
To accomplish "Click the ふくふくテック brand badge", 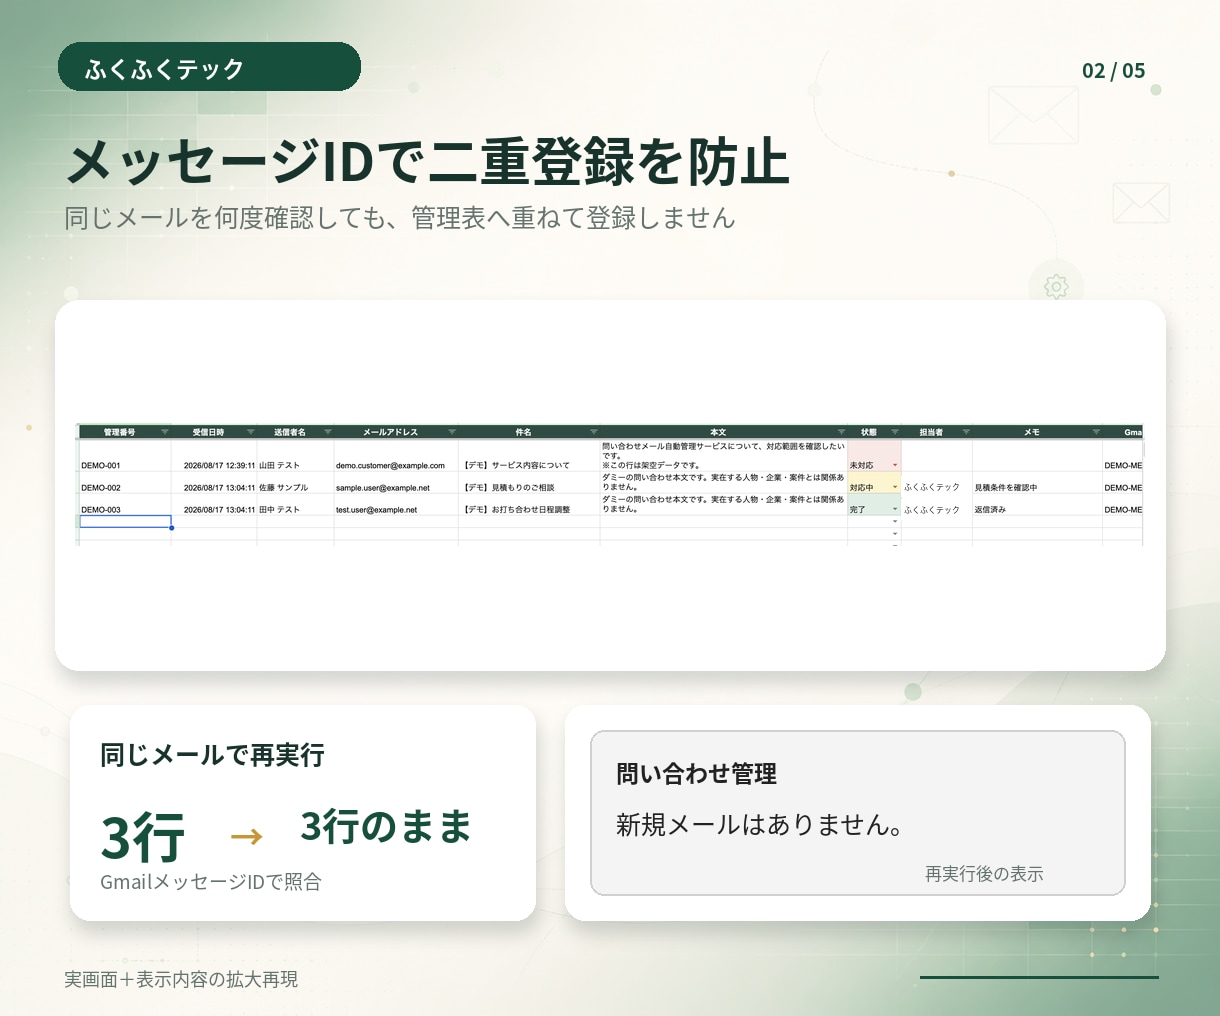I will pyautogui.click(x=209, y=67).
